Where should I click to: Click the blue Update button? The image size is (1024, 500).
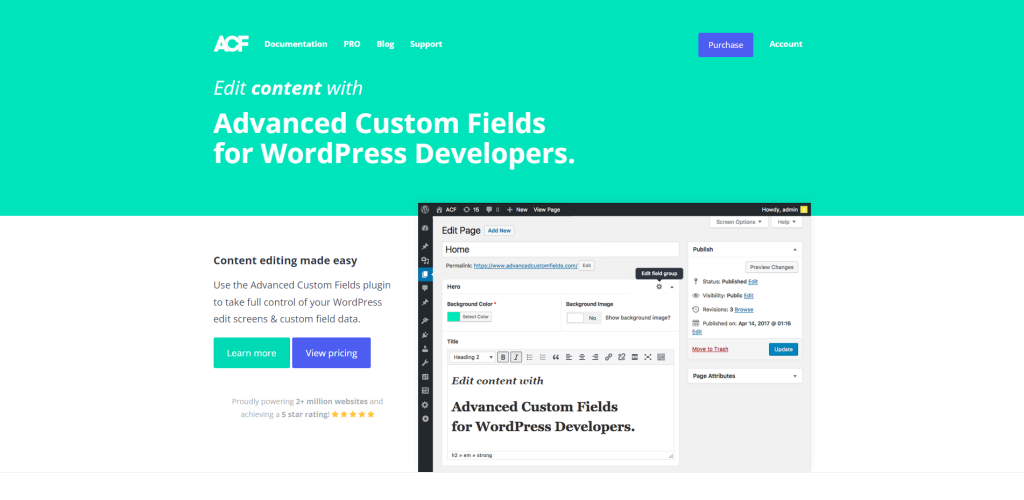point(783,349)
